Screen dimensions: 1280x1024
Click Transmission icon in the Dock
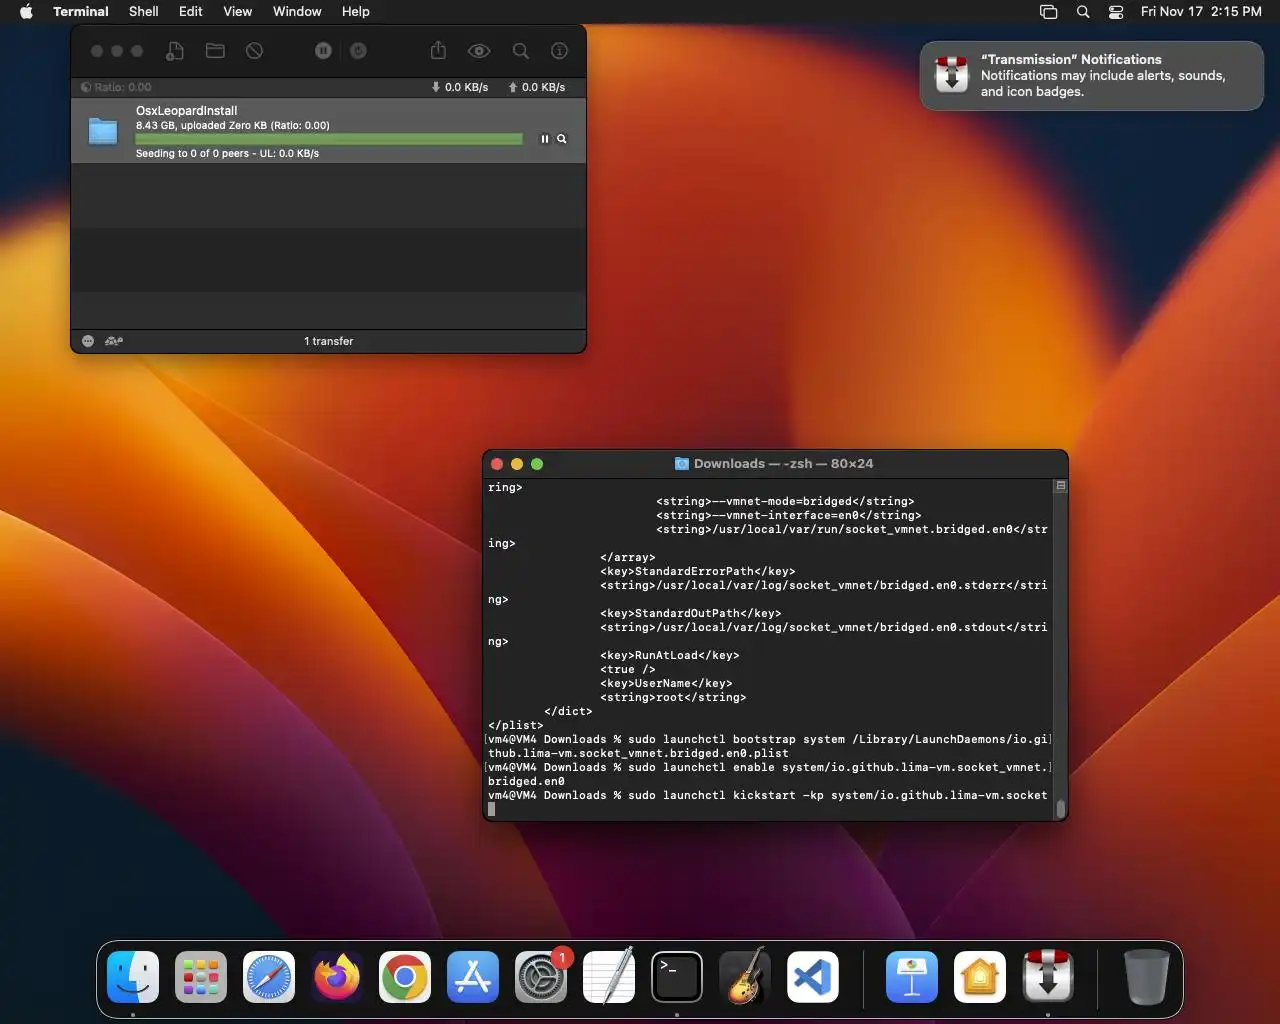pyautogui.click(x=1048, y=977)
